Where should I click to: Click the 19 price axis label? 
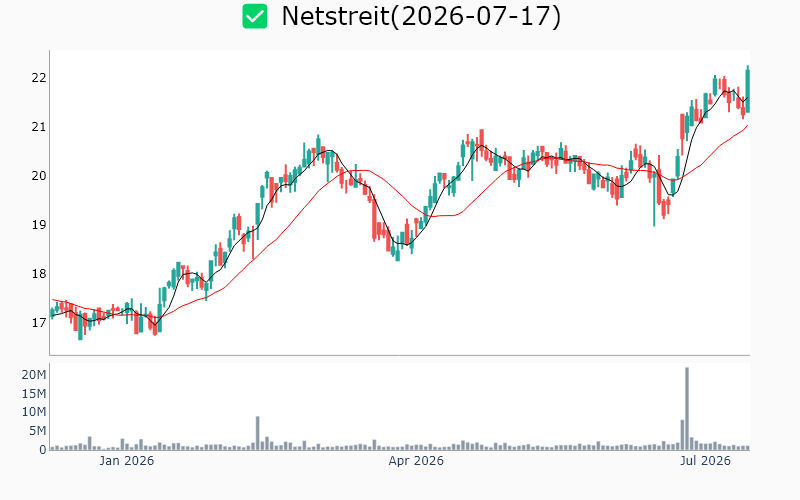pyautogui.click(x=39, y=225)
